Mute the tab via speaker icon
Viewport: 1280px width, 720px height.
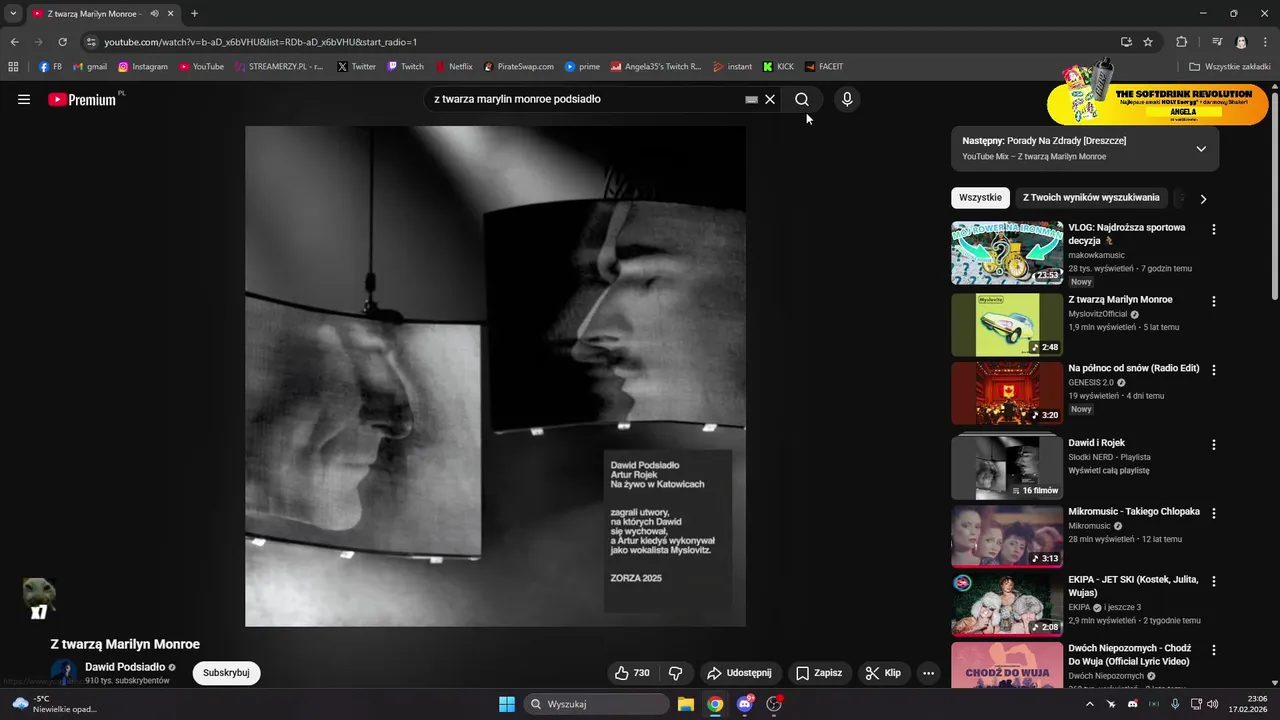155,13
